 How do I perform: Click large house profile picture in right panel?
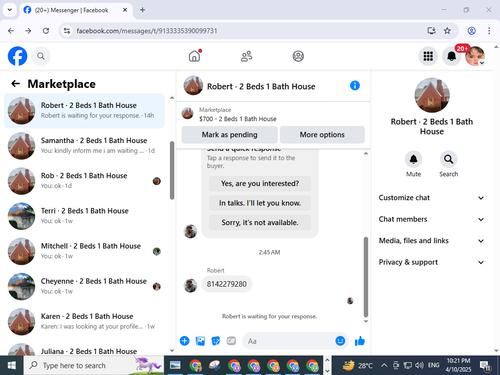click(432, 95)
